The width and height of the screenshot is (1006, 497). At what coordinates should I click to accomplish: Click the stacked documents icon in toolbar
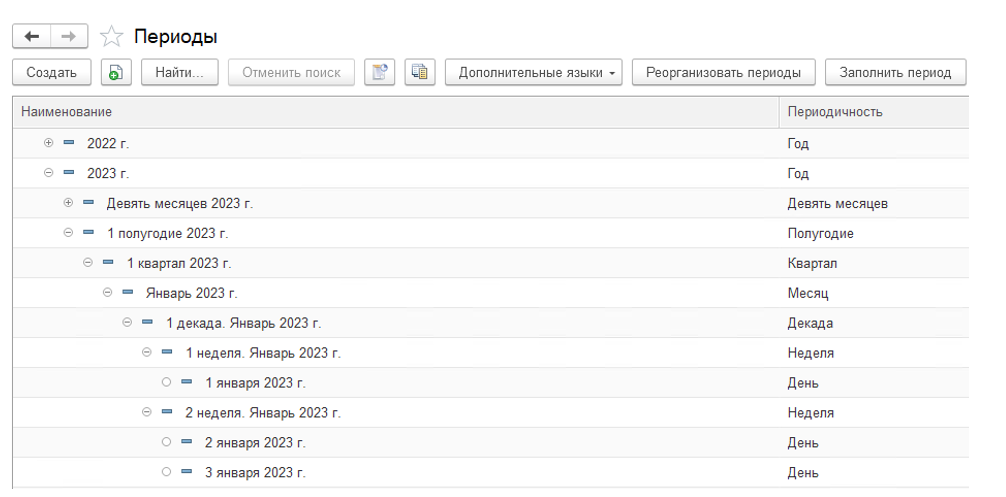[x=420, y=72]
